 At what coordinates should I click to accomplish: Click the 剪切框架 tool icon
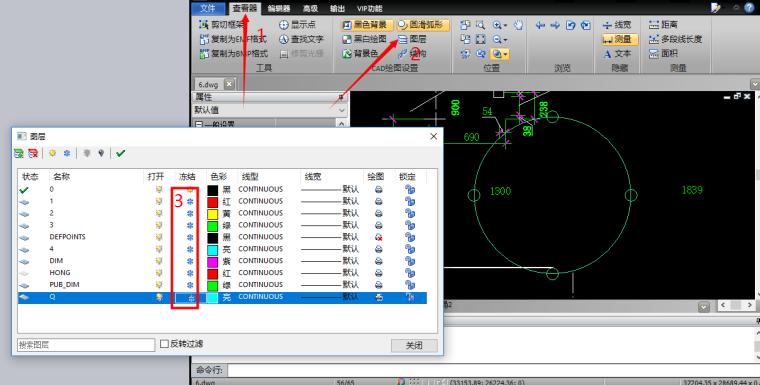pyautogui.click(x=204, y=24)
